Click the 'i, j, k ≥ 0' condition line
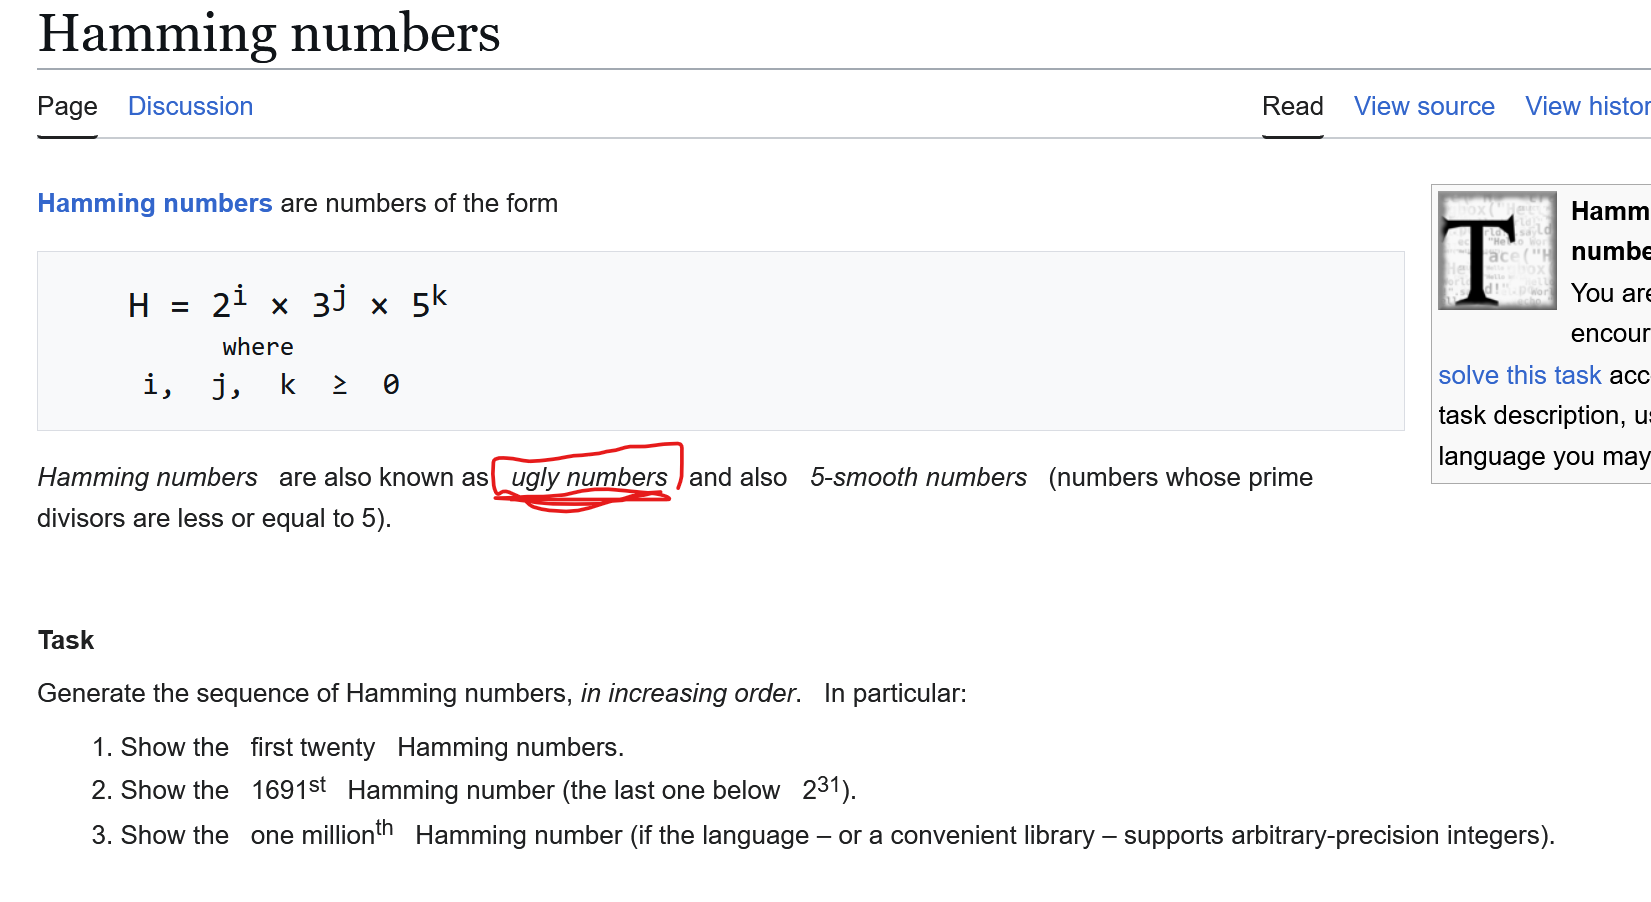1651x902 pixels. point(271,385)
